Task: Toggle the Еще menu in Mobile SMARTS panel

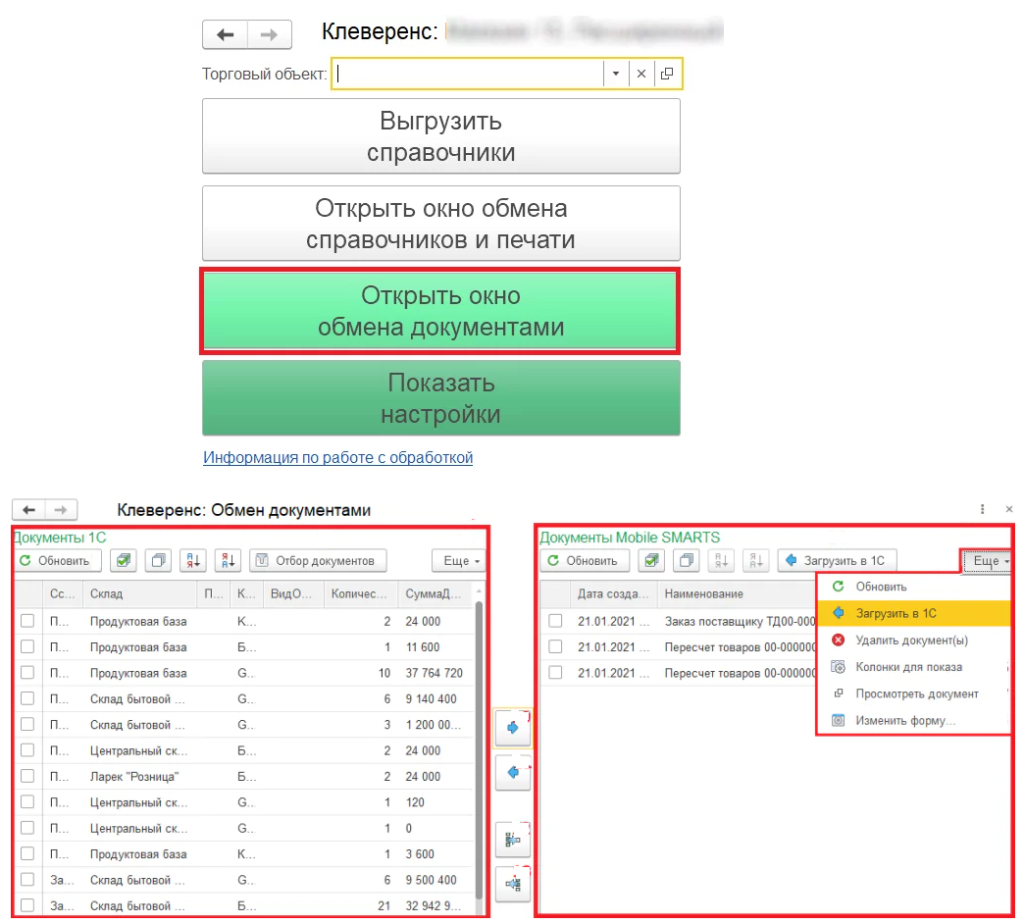Action: point(987,561)
